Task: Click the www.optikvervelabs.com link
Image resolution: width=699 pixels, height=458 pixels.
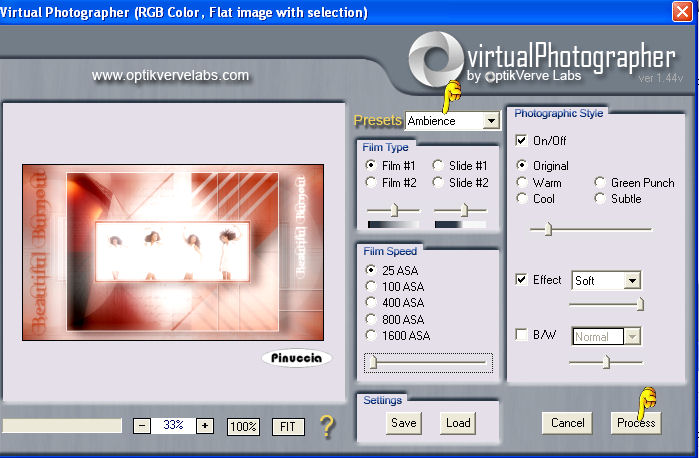Action: 170,75
